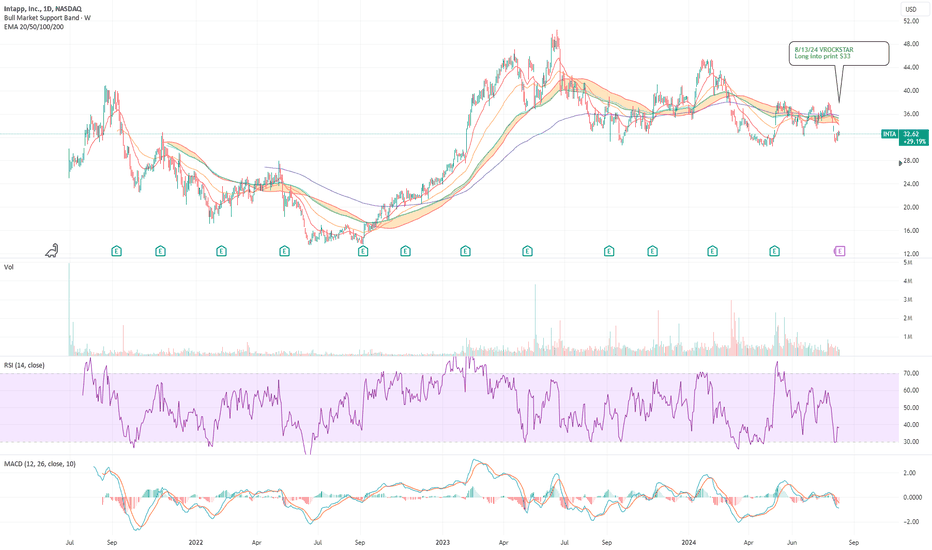The height and width of the screenshot is (550, 932).
Task: Select the EMA 20/50/100/200 indicator legend
Action: (34, 27)
